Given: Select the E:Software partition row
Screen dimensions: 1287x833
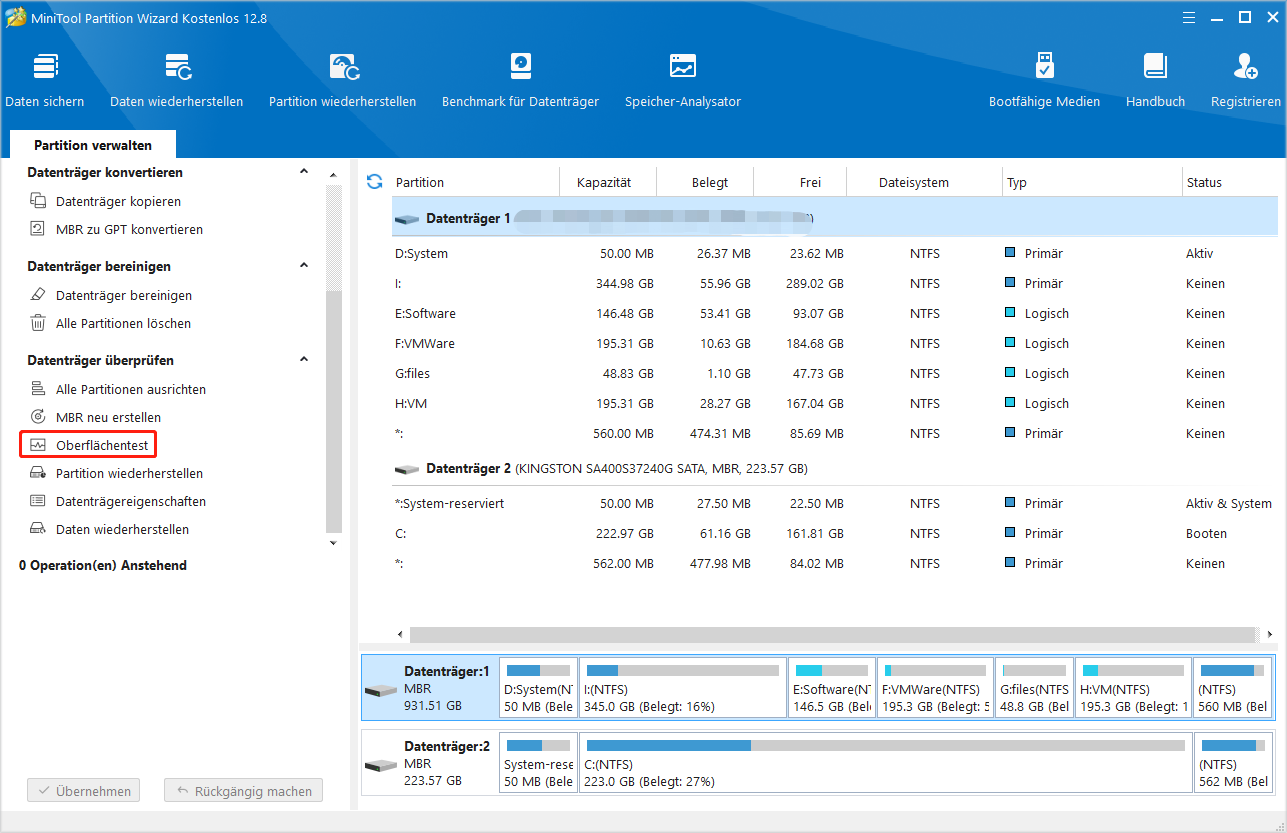Looking at the screenshot, I should 835,314.
